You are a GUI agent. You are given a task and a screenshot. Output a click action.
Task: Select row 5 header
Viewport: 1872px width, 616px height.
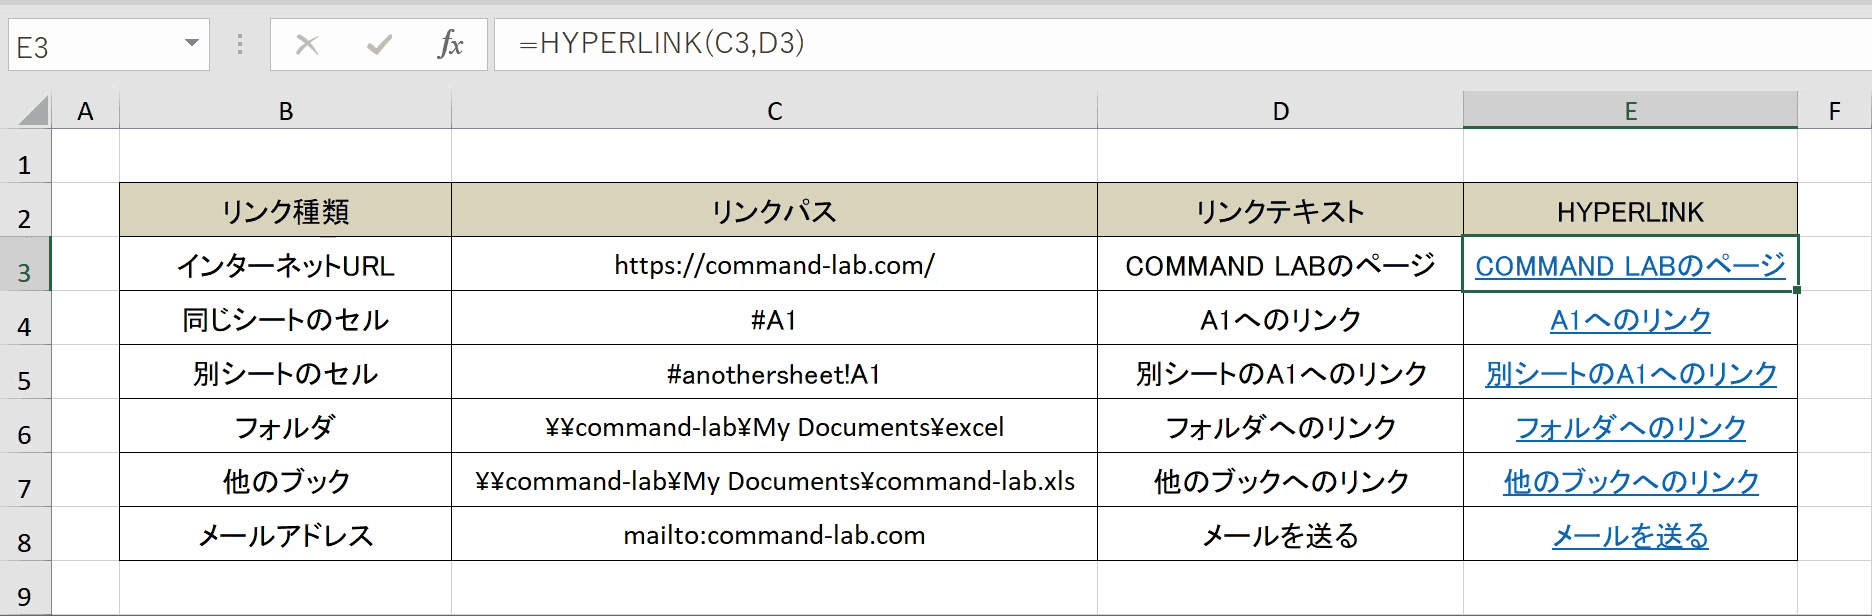click(25, 380)
